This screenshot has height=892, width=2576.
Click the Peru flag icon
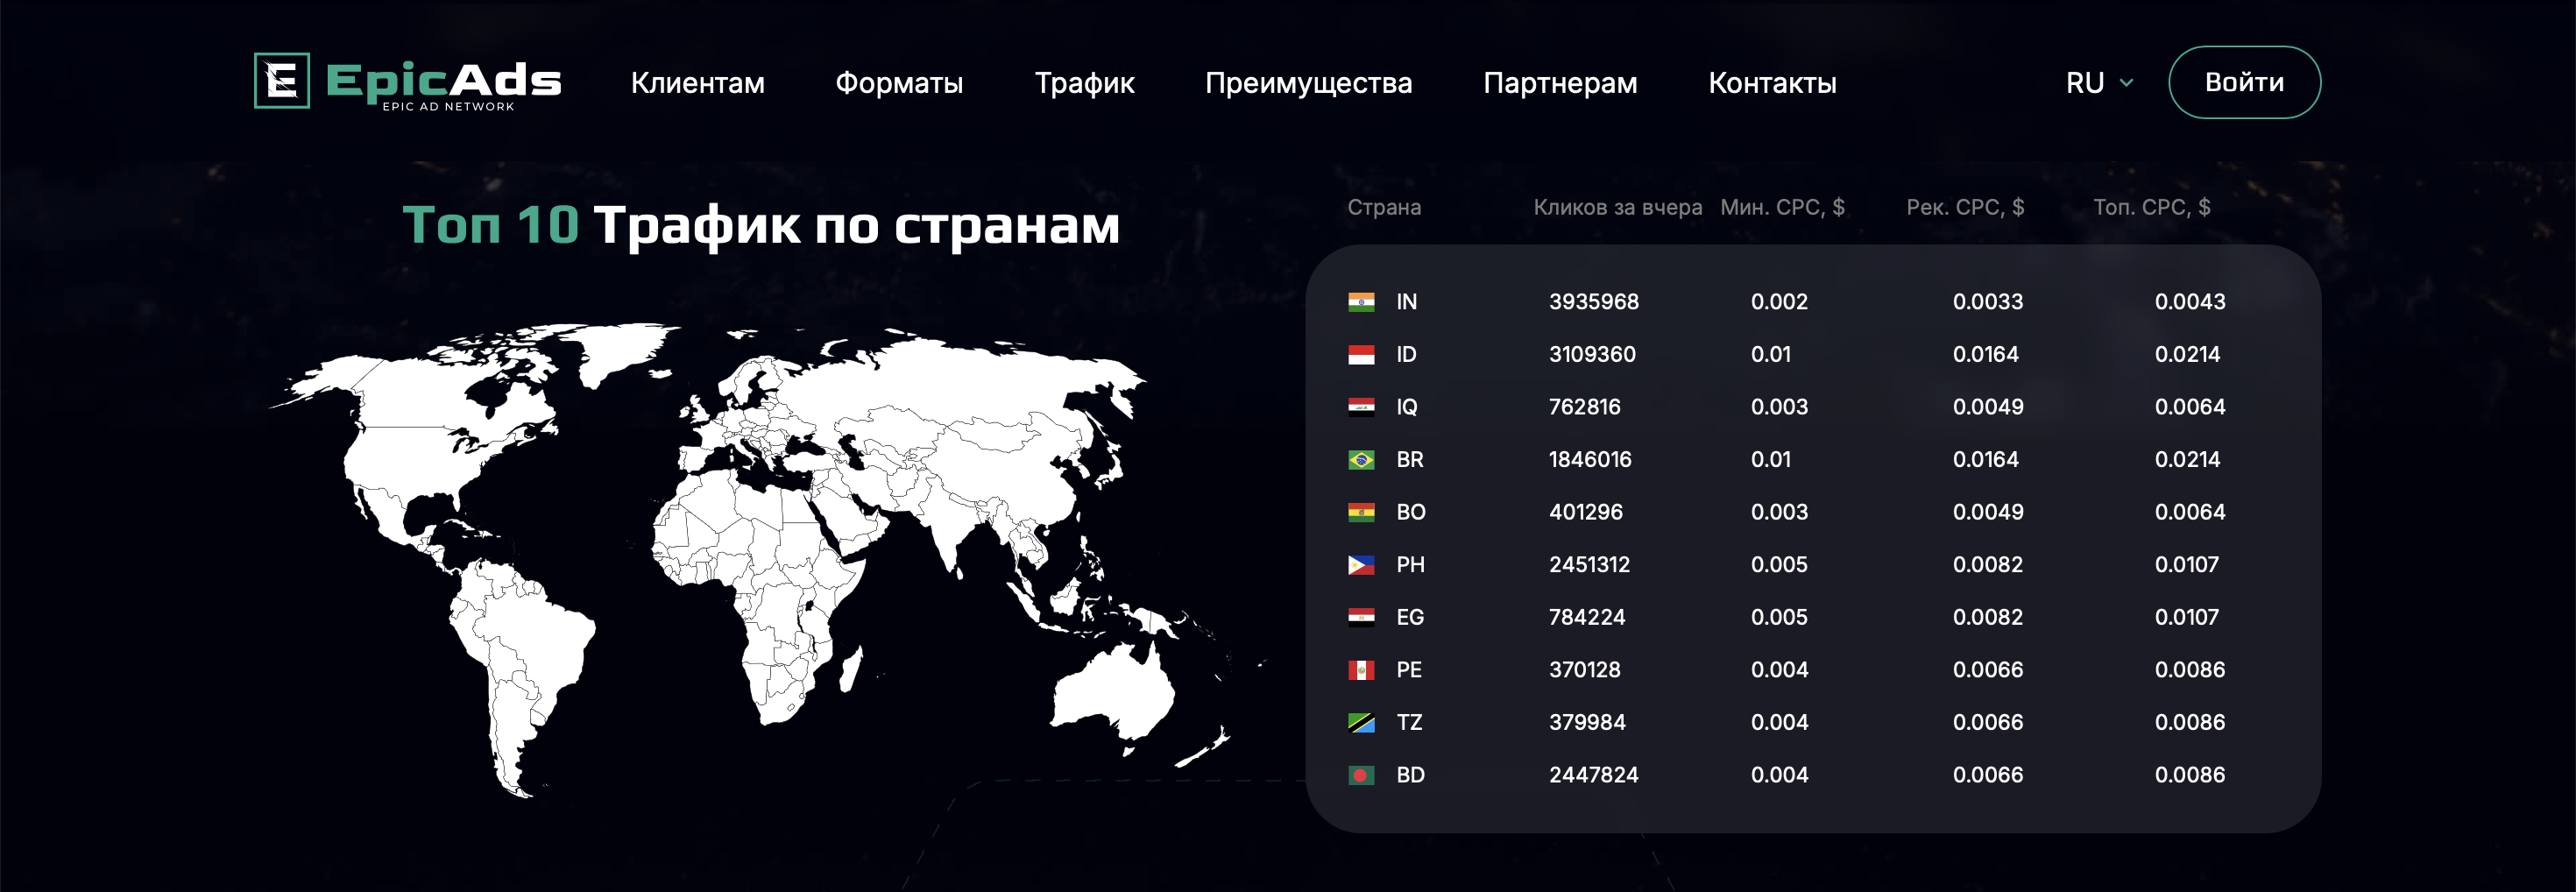[1360, 670]
